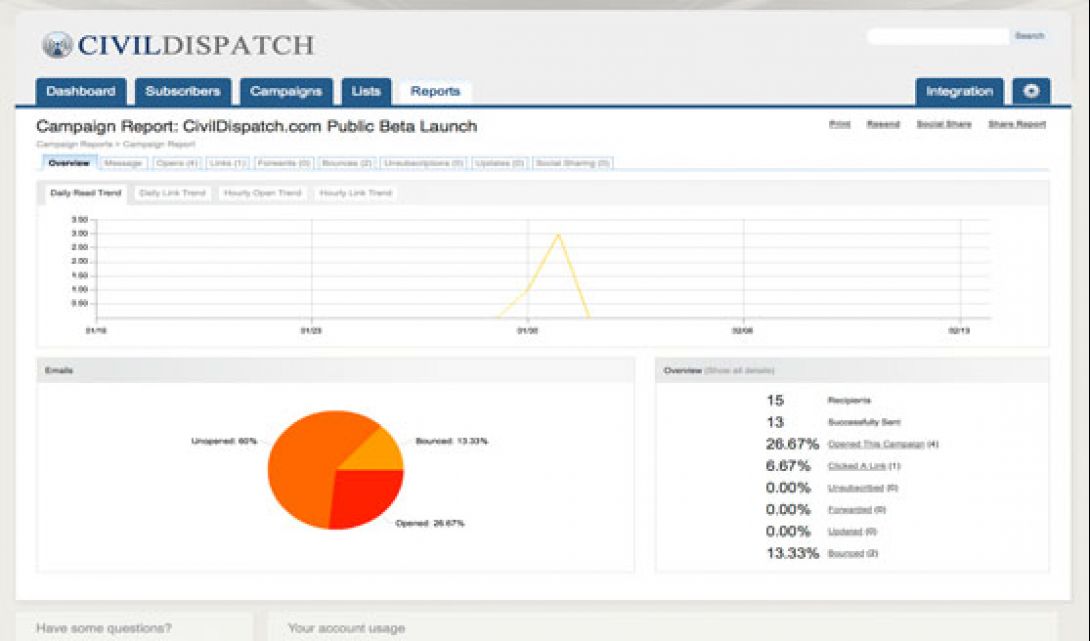
Task: Open the Unsubscriptions (0) sub-tab
Action: pyautogui.click(x=423, y=163)
